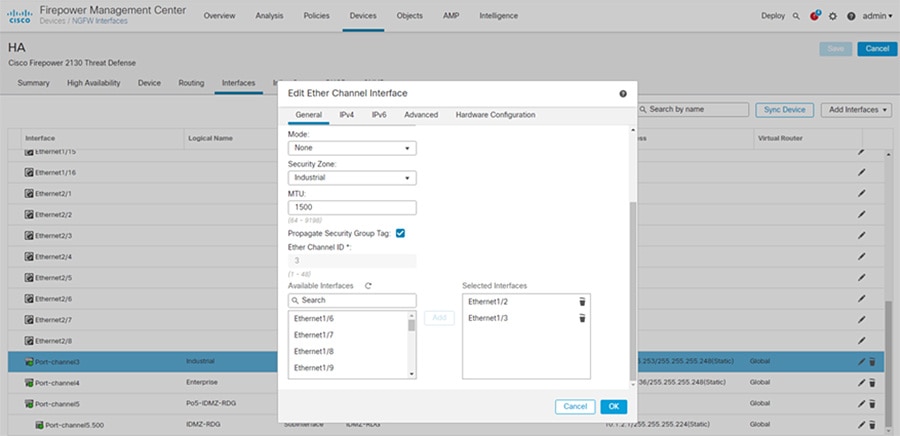Open the Intelligence menu

click(x=498, y=16)
